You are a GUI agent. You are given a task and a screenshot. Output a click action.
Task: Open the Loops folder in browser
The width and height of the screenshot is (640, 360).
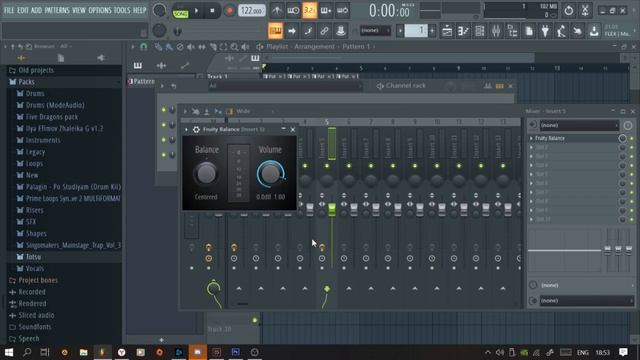pyautogui.click(x=34, y=163)
